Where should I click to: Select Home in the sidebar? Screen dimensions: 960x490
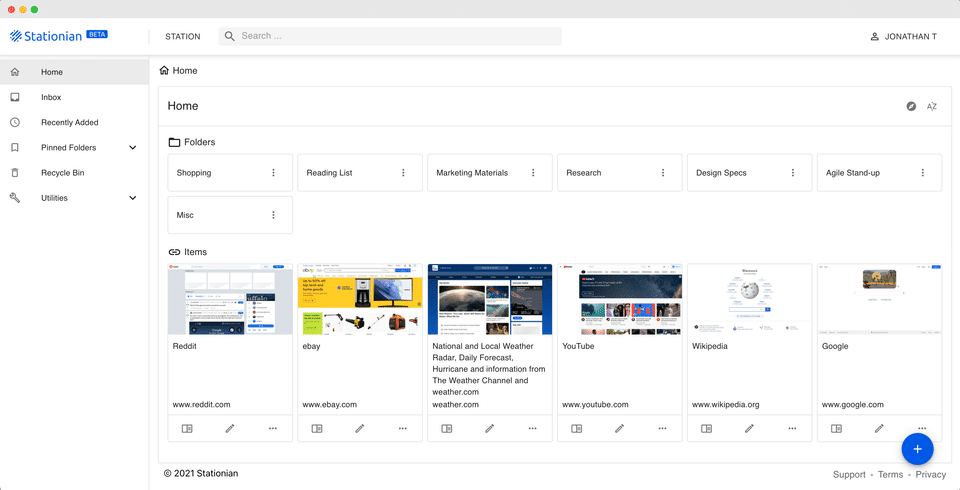pyautogui.click(x=74, y=72)
